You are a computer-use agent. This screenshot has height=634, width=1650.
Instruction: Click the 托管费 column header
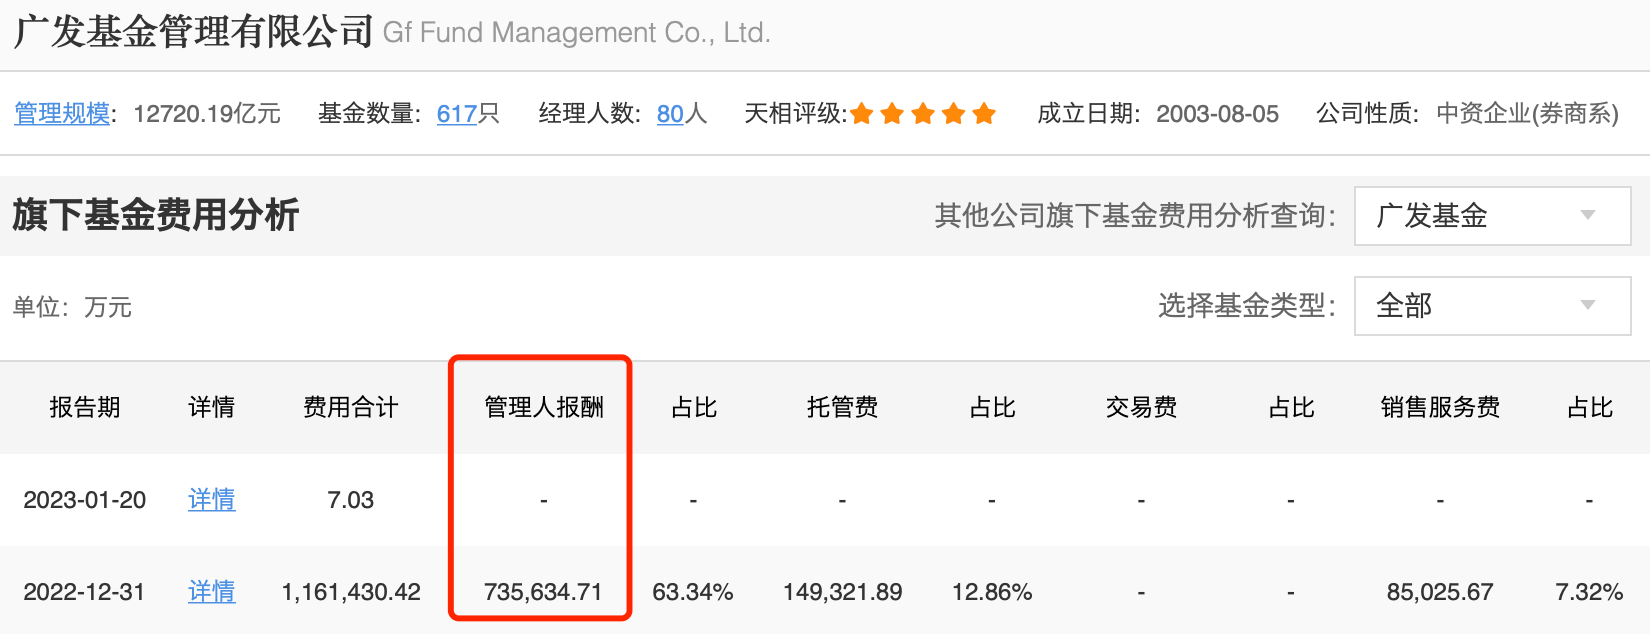[842, 408]
